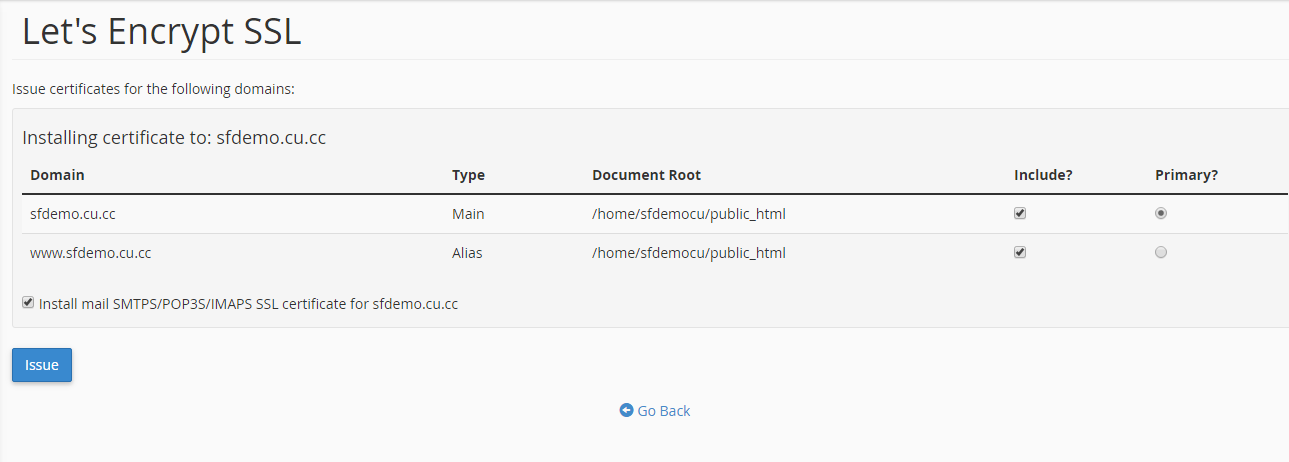Set www.sfdemo.cu.cc as Primary radio option
Screen dimensions: 1289x462
[1161, 252]
